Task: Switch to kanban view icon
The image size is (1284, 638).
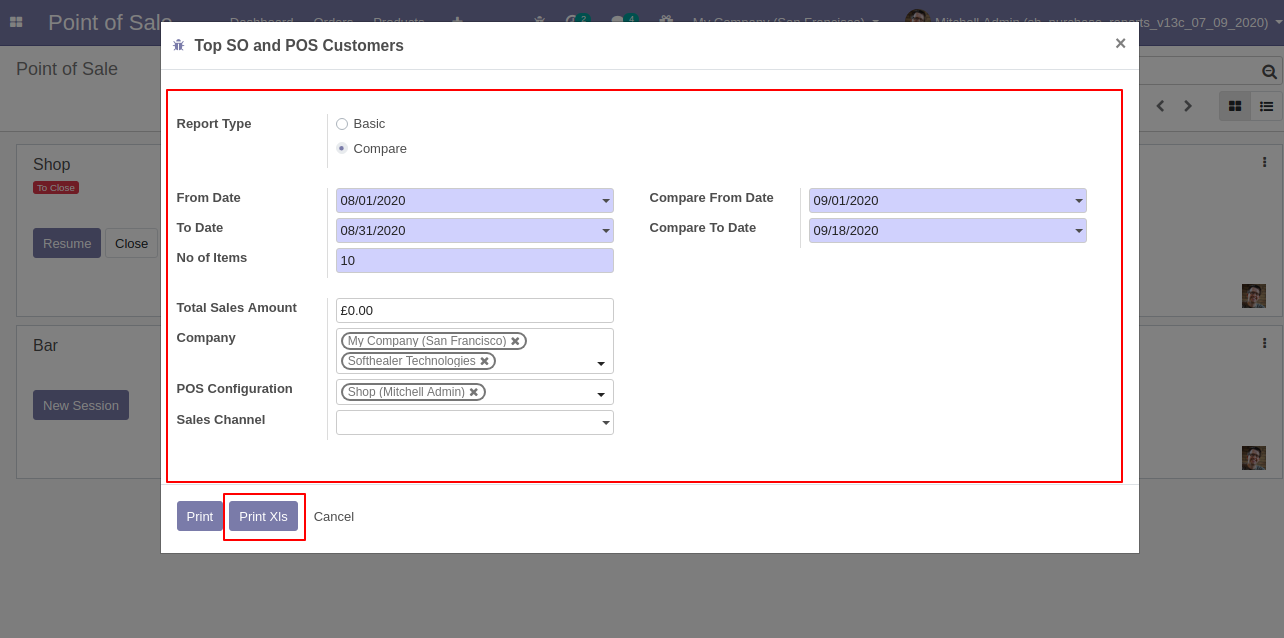Action: 1235,106
